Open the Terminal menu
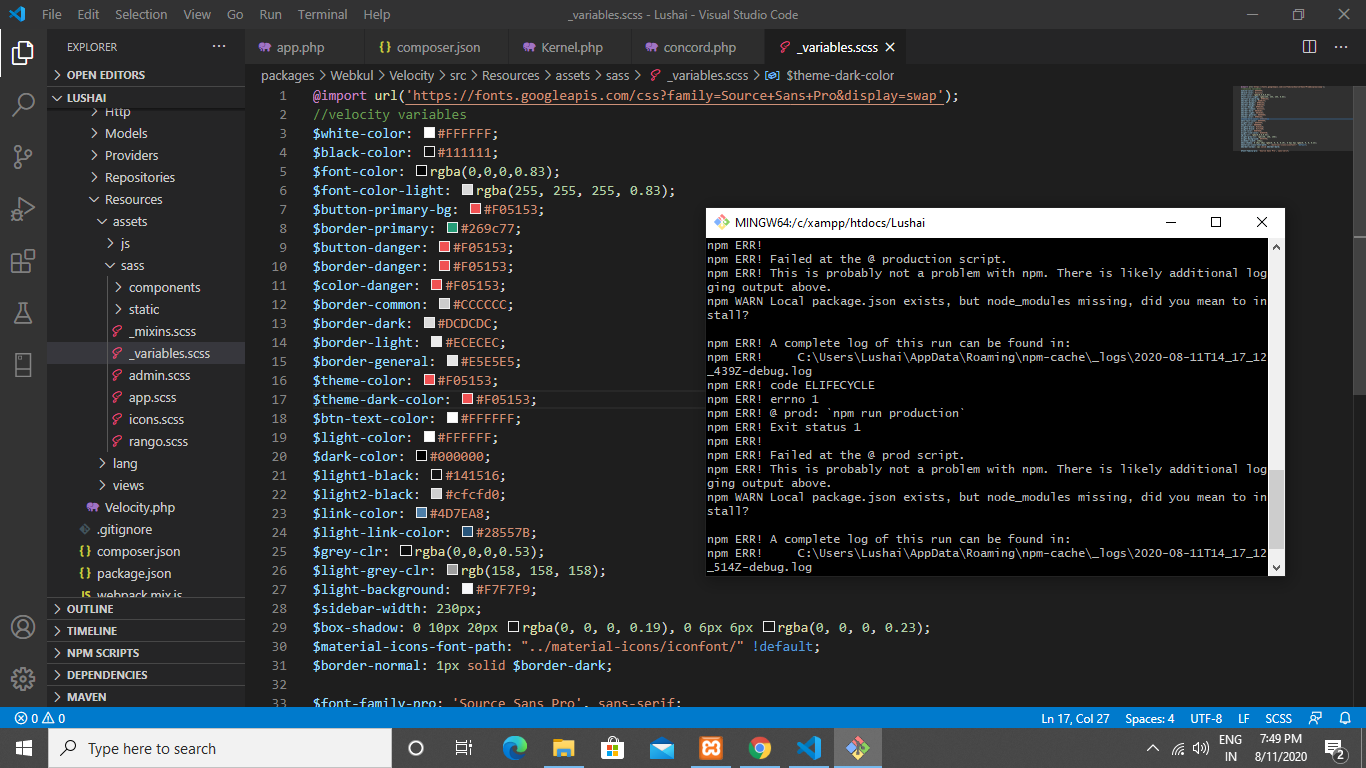The height and width of the screenshot is (768, 1366). [322, 14]
